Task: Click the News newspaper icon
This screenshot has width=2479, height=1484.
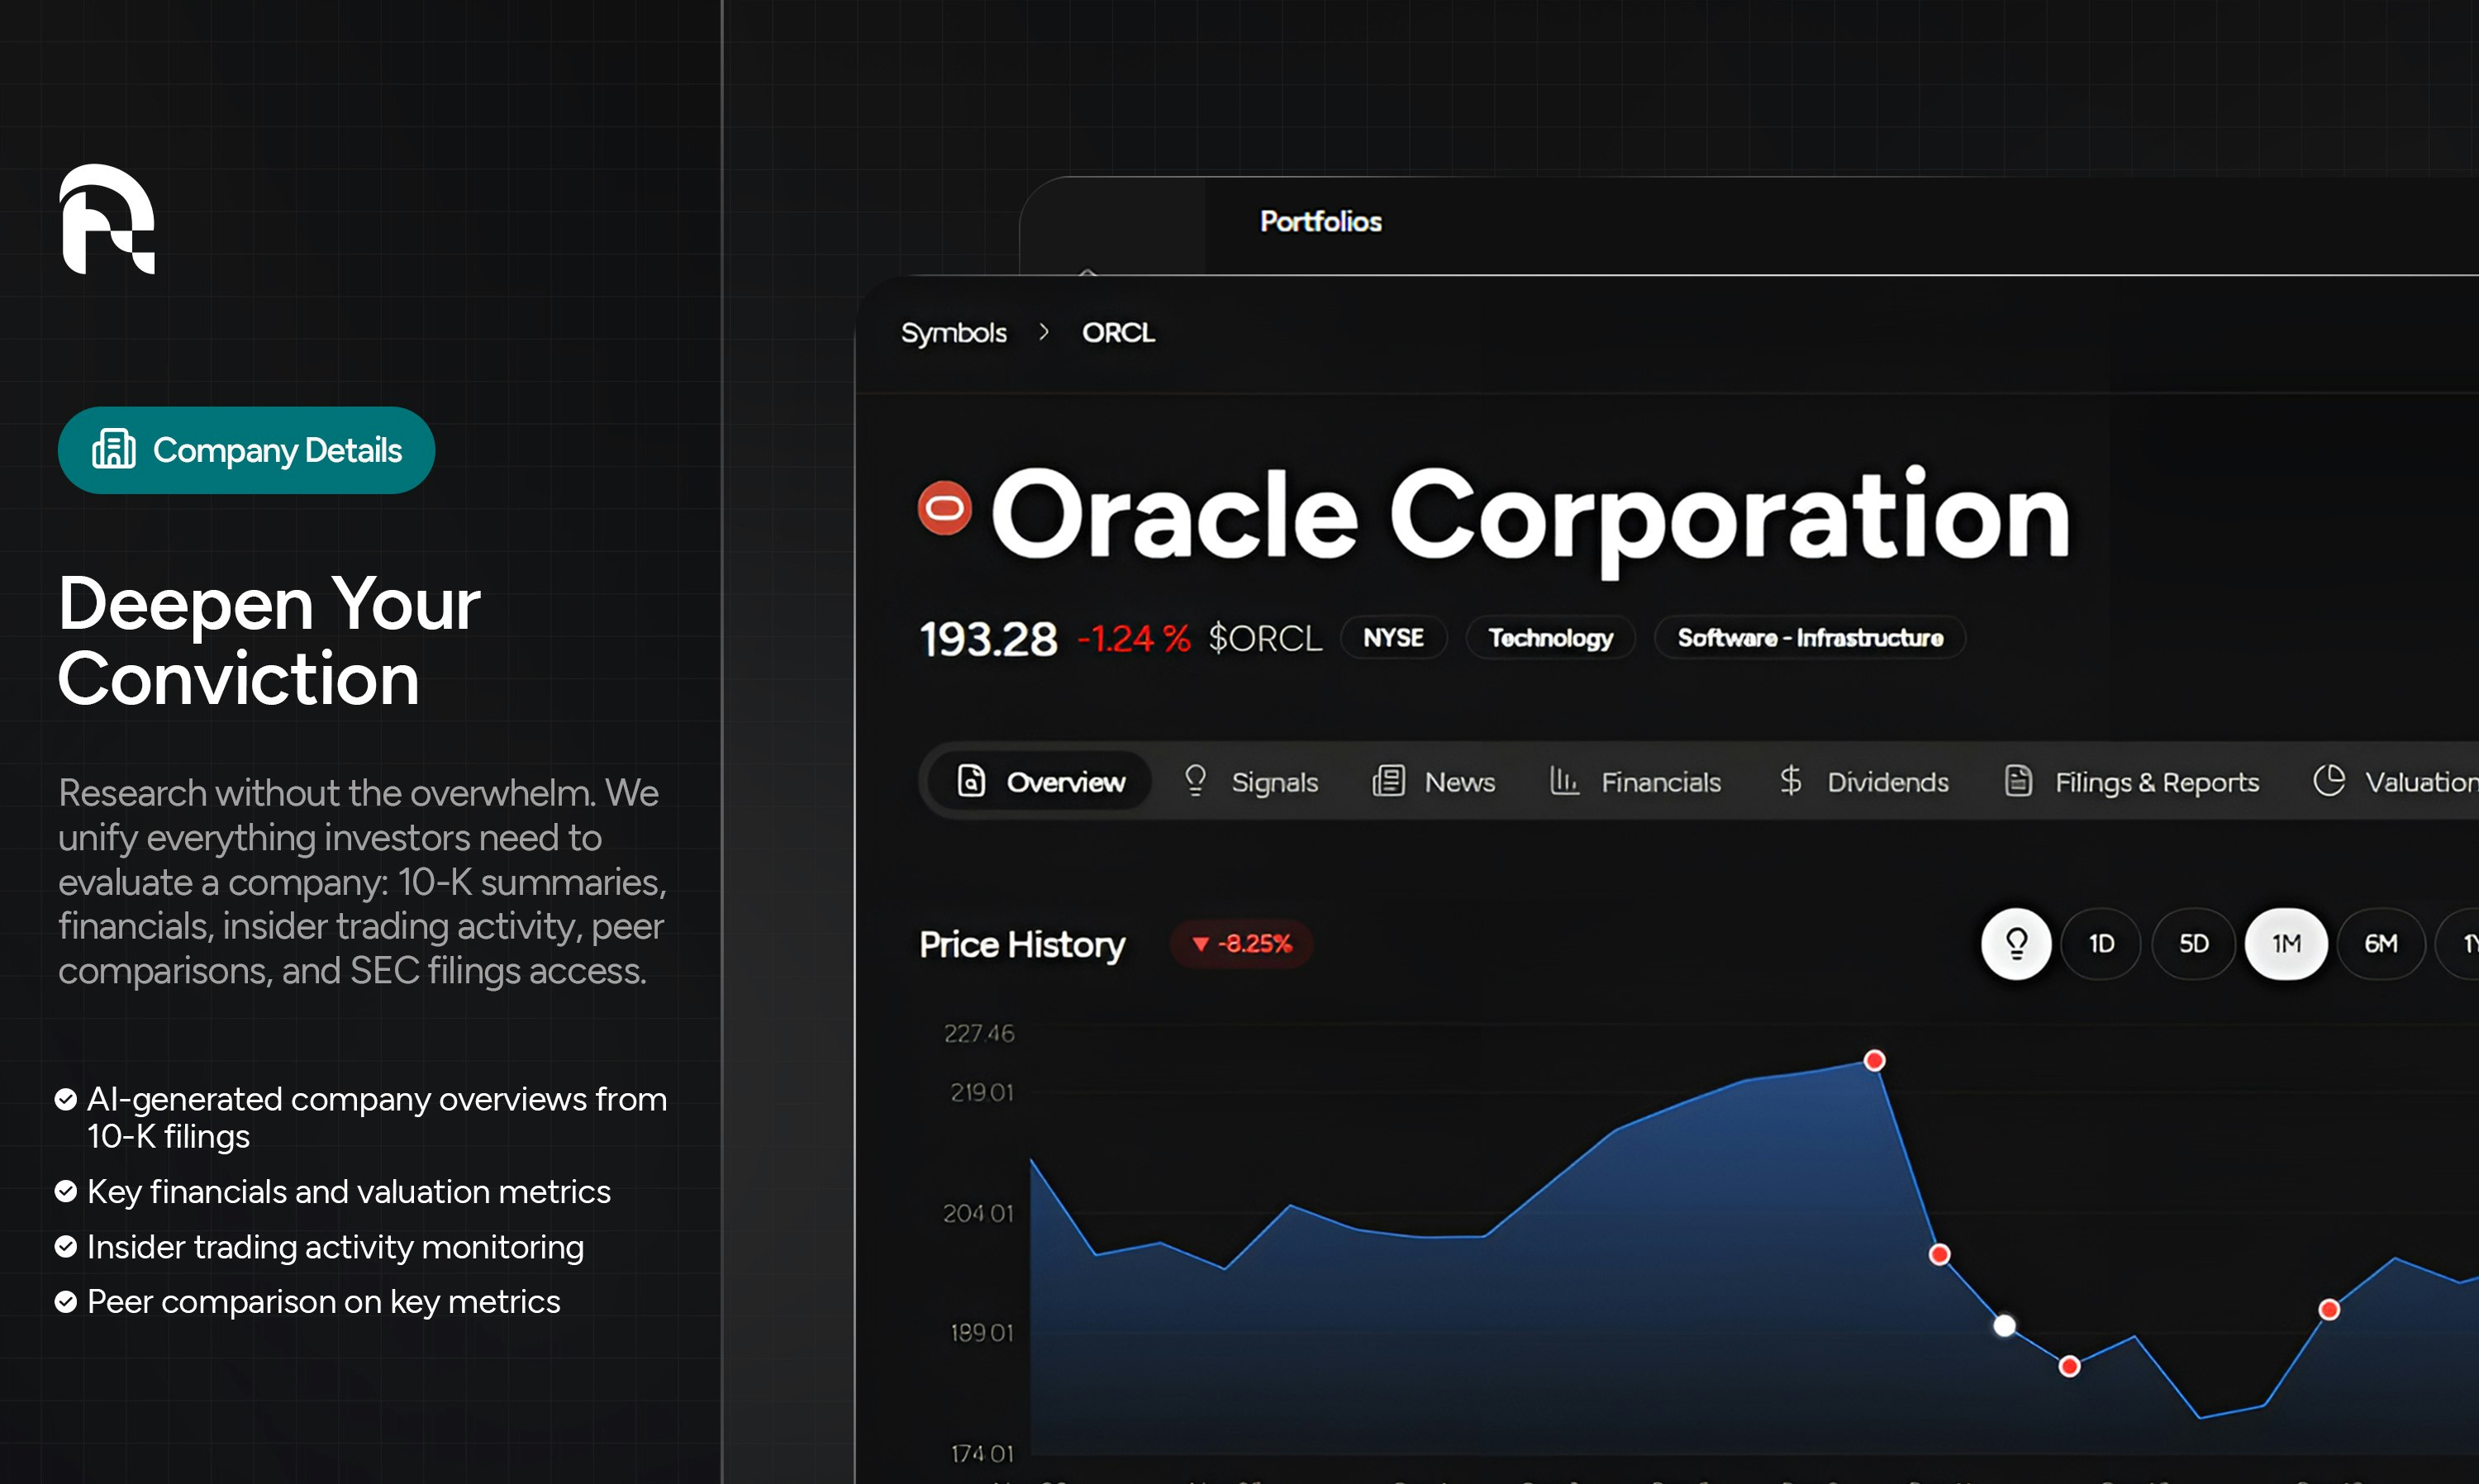Action: (1389, 781)
